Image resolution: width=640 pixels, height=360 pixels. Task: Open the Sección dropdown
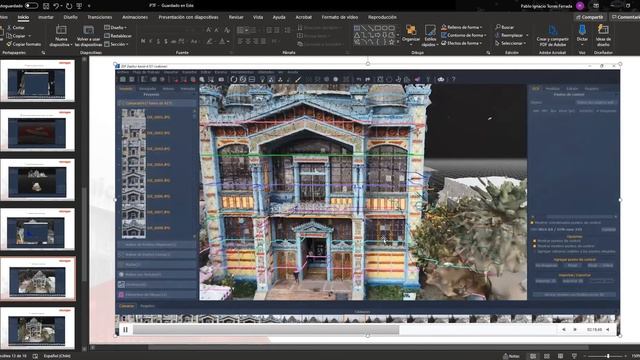pos(116,44)
